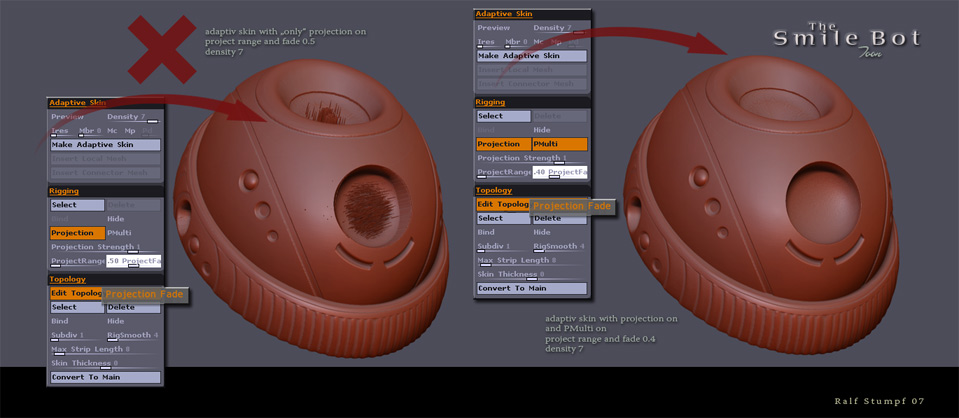Click the ProjectRange slider in left panel
The image size is (959, 418).
77,261
